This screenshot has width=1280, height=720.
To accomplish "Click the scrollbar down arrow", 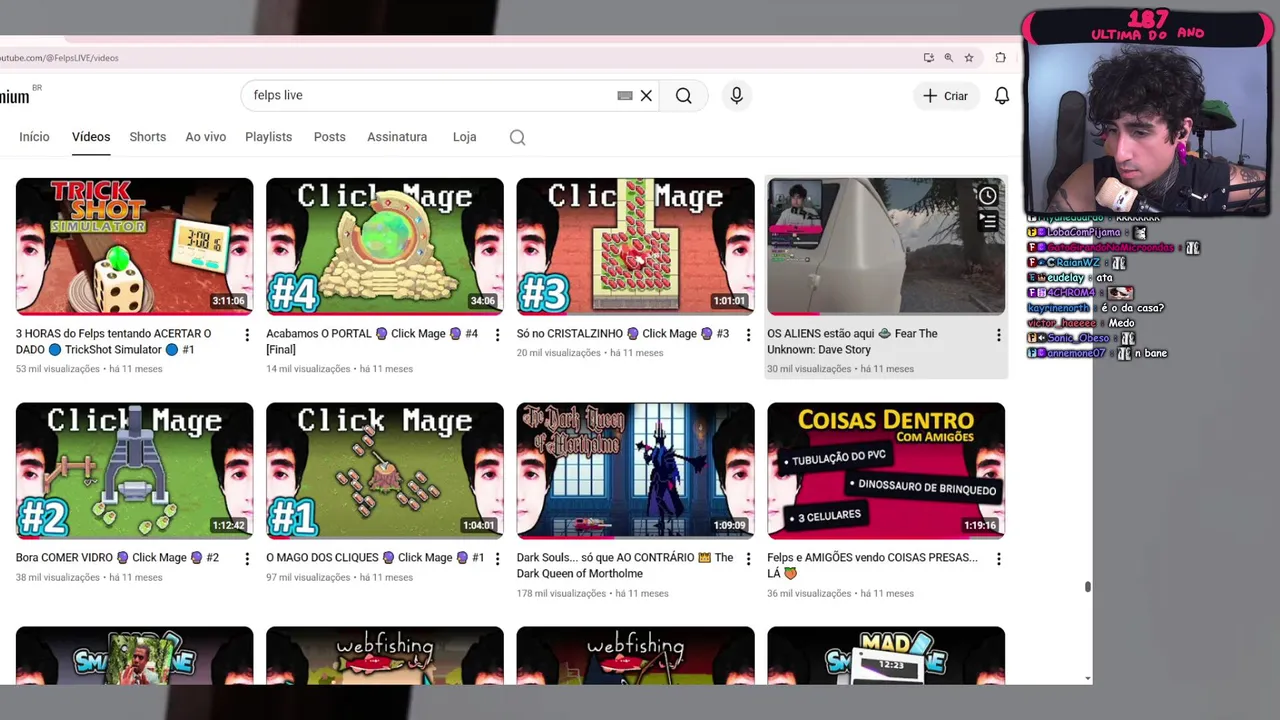I will click(1087, 679).
